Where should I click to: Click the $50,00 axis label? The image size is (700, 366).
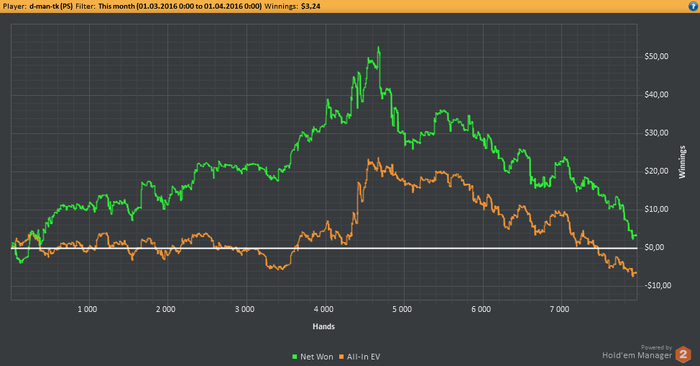tap(656, 57)
